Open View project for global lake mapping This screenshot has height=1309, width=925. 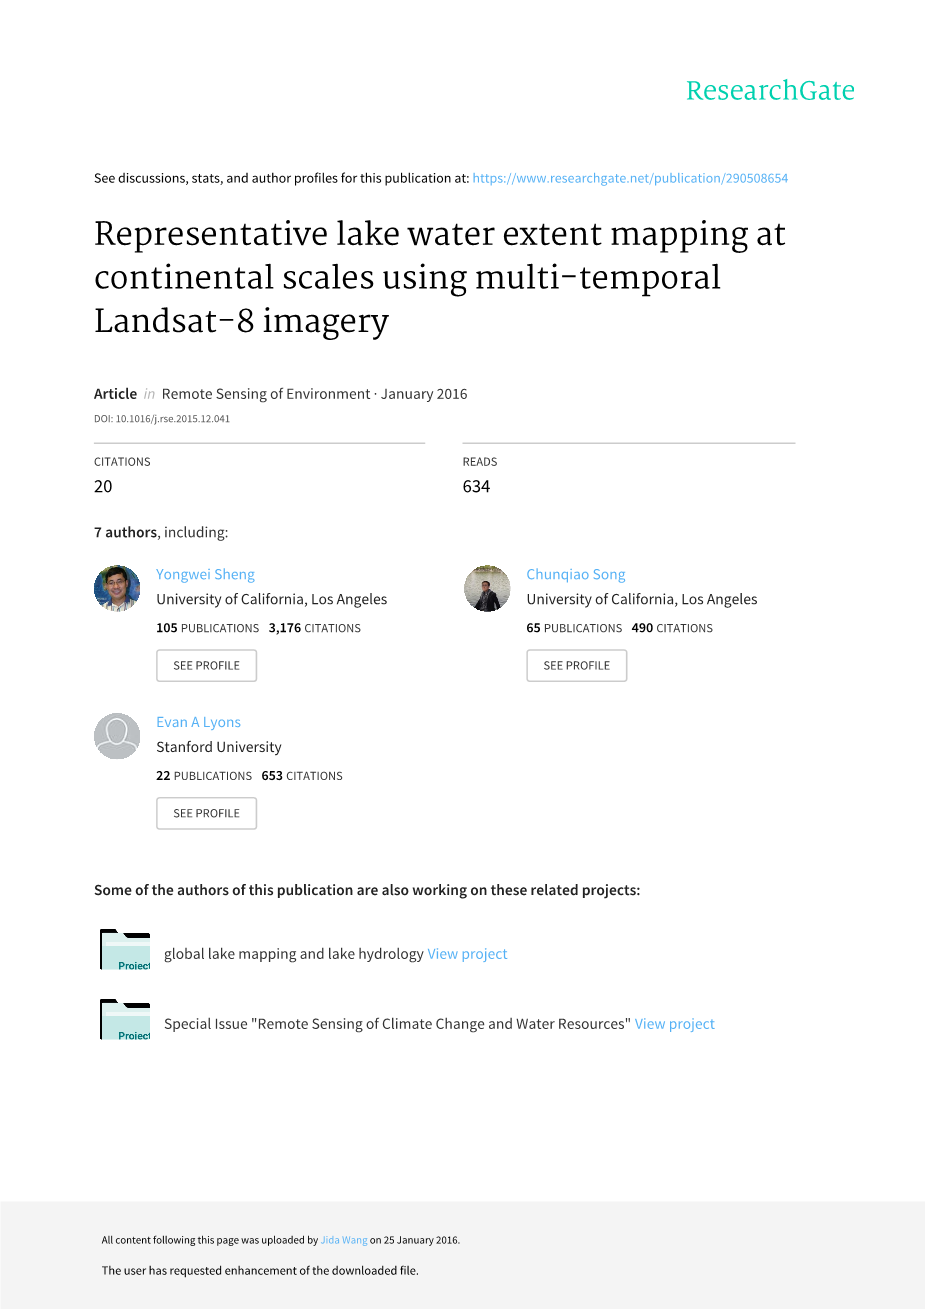[467, 954]
